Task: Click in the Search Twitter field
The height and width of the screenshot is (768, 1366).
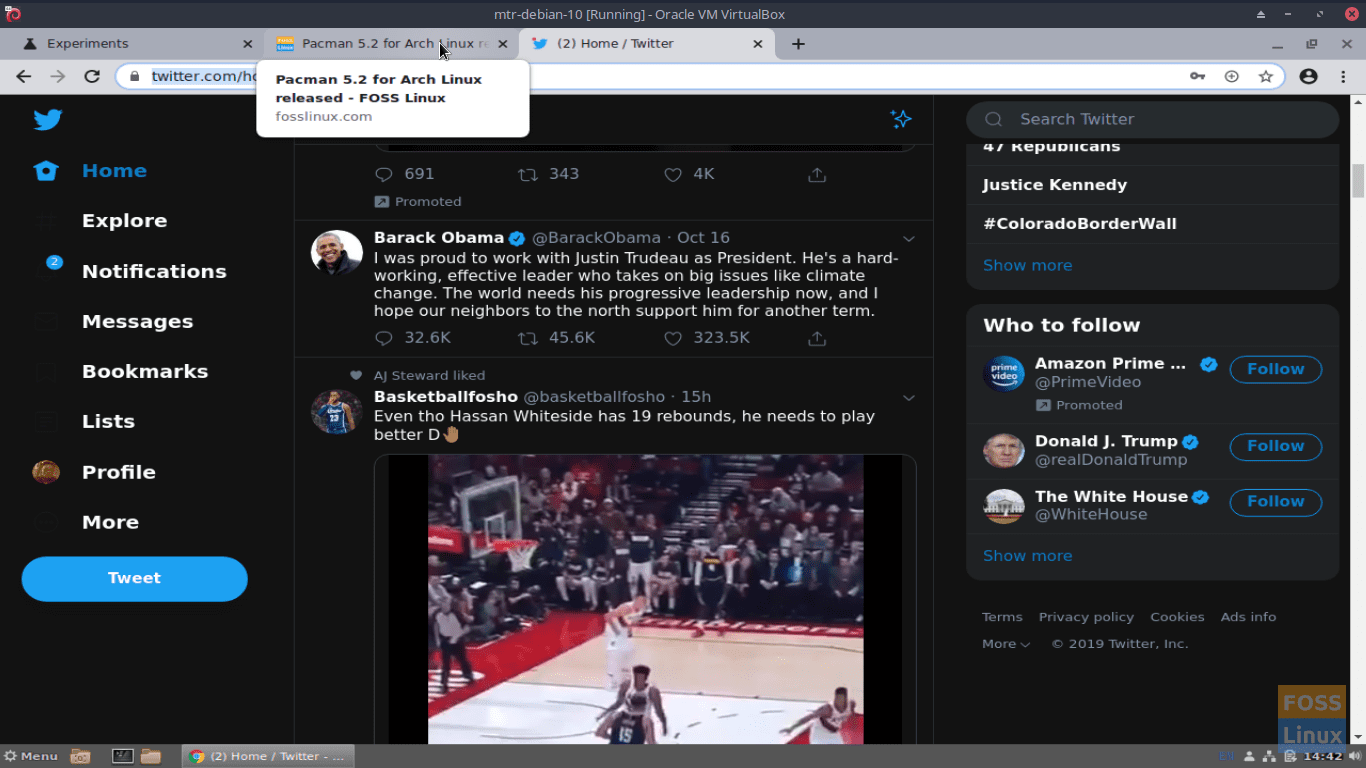Action: tap(1152, 119)
